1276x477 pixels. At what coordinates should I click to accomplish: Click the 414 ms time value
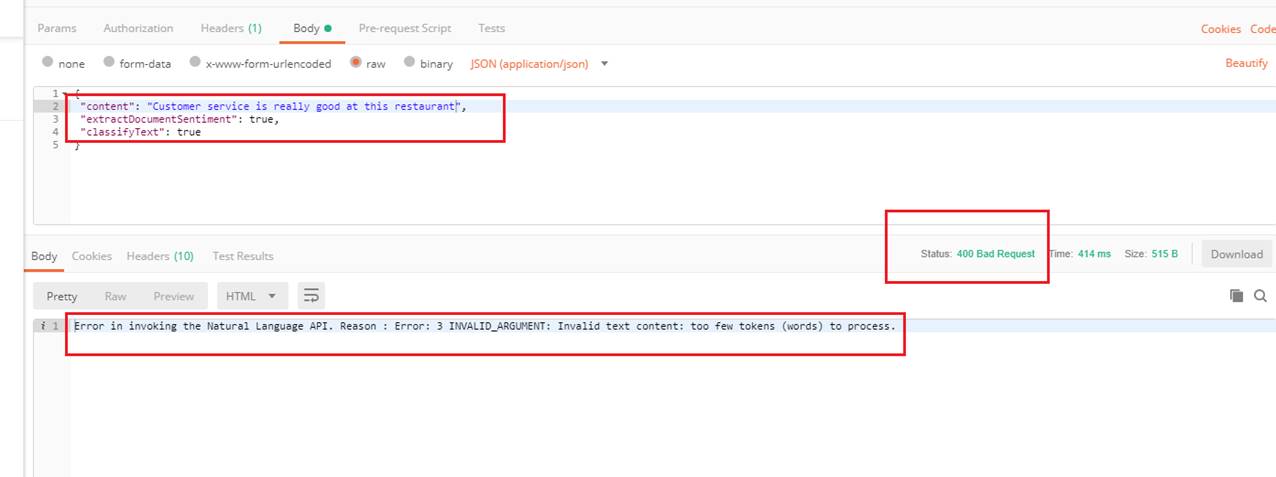click(1094, 254)
